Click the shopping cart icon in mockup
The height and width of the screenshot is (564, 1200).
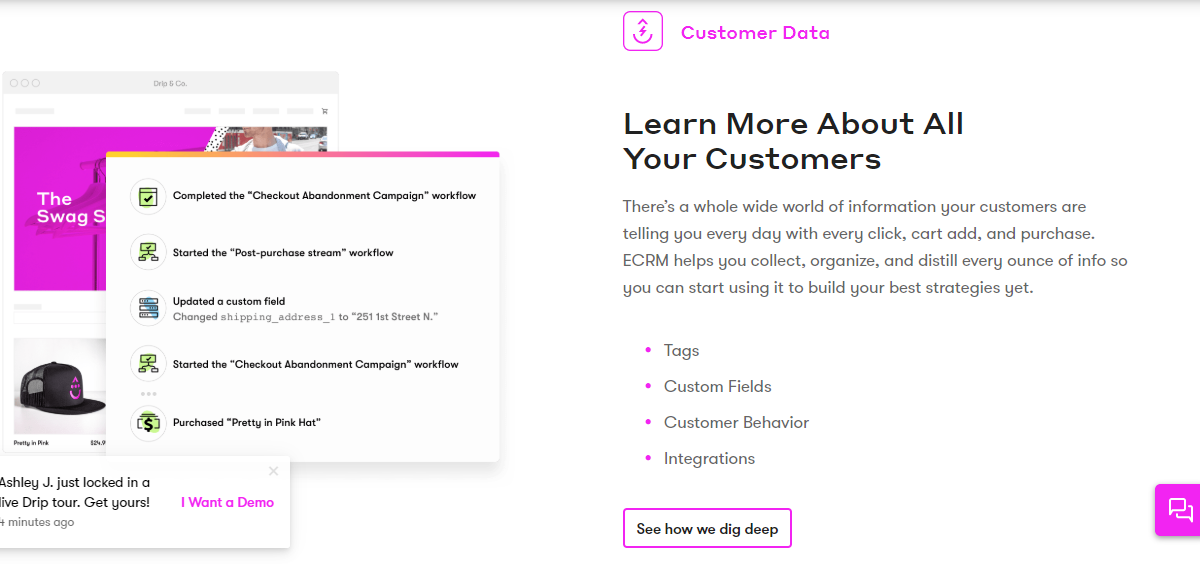(324, 110)
